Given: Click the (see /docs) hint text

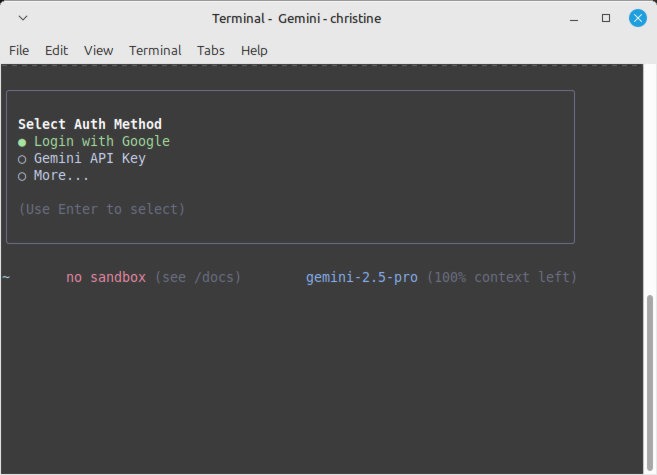Looking at the screenshot, I should click(x=198, y=277).
